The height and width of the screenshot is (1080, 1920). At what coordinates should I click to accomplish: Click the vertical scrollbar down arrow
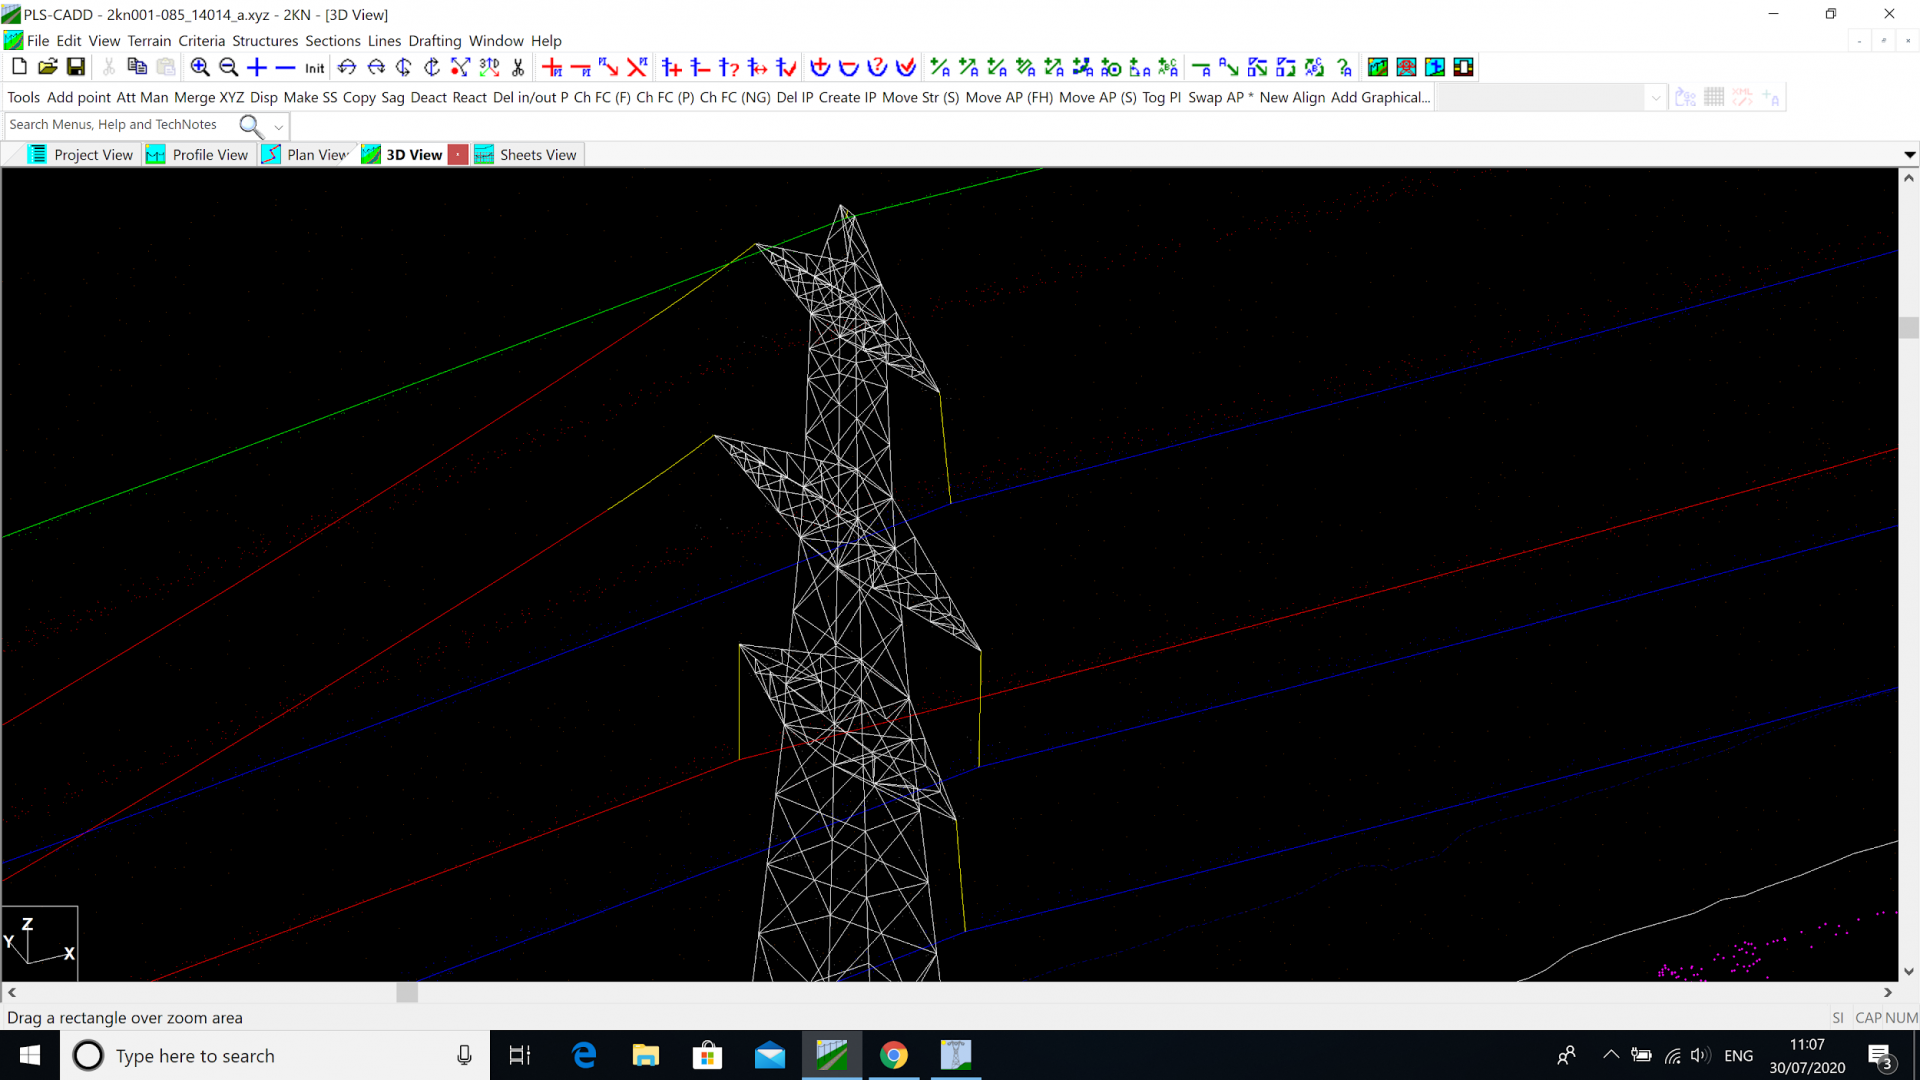pos(1909,972)
